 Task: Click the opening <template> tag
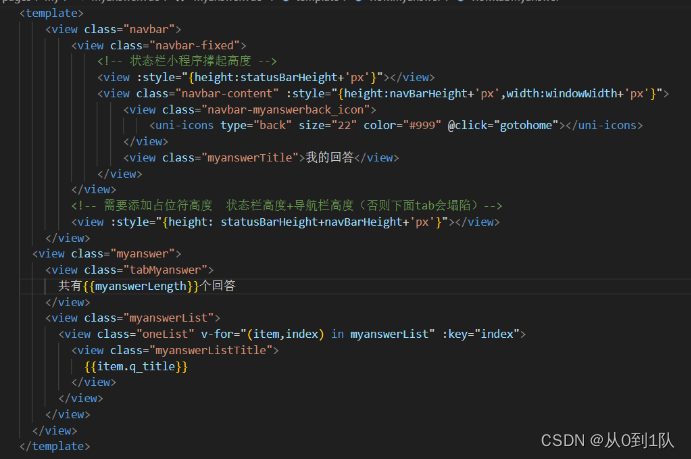[x=51, y=13]
